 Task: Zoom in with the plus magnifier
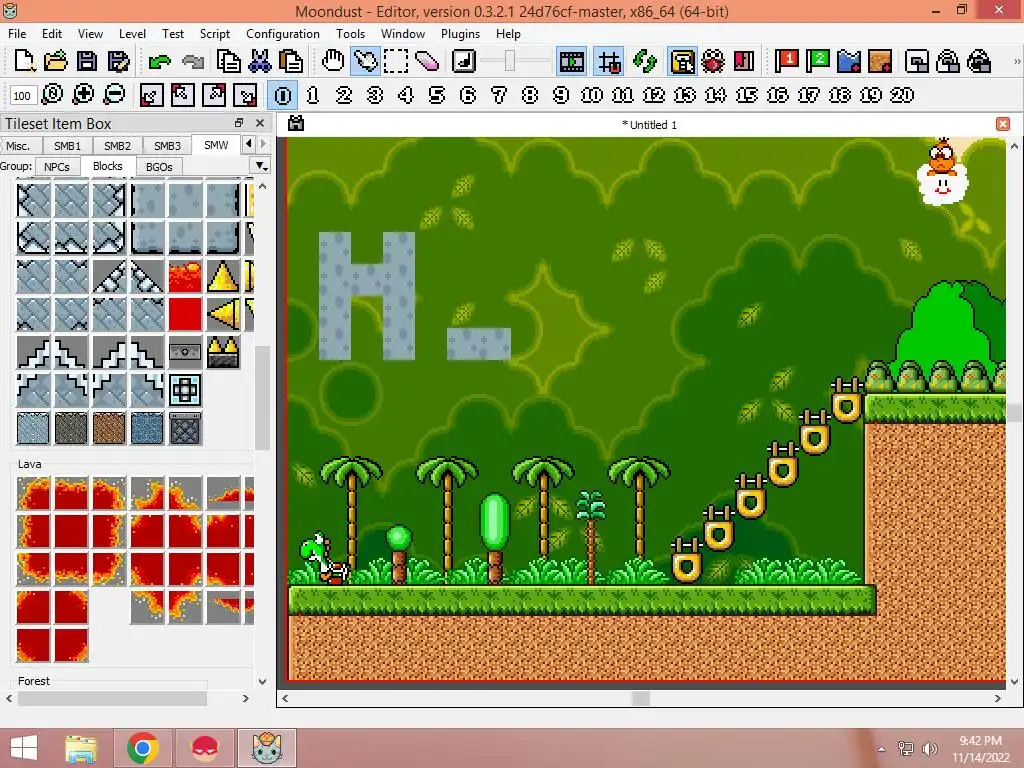pyautogui.click(x=83, y=95)
